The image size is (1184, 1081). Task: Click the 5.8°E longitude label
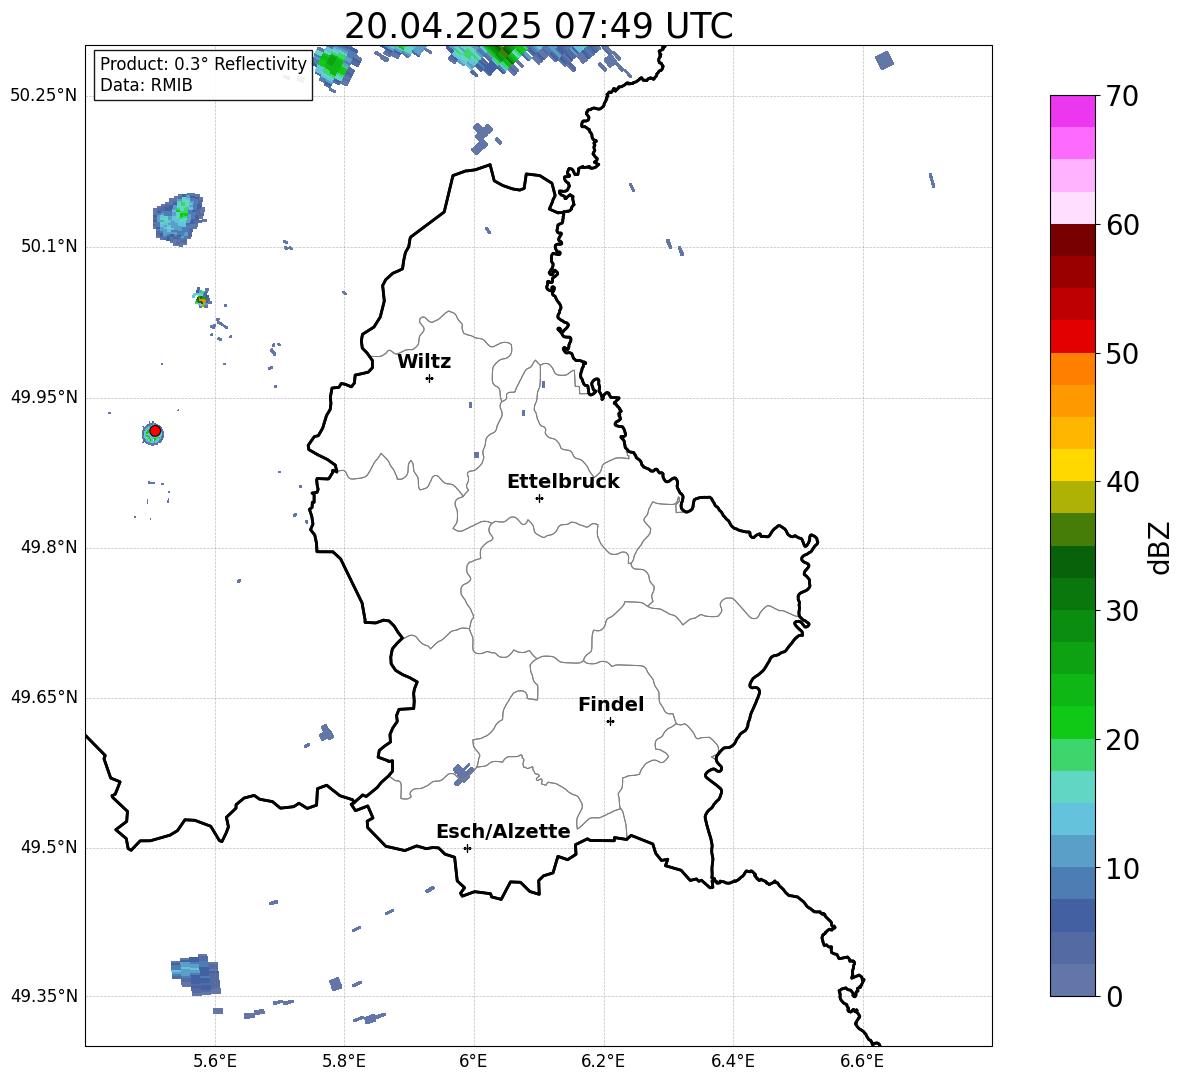(344, 1061)
